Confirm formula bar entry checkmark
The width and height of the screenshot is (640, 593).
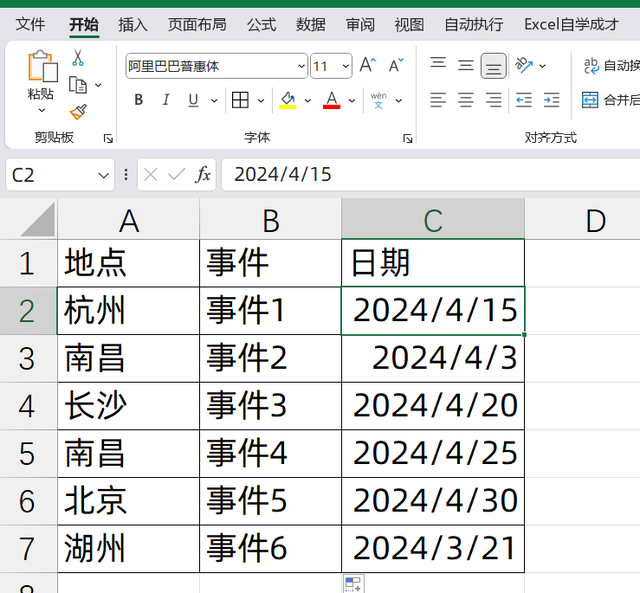coord(176,175)
